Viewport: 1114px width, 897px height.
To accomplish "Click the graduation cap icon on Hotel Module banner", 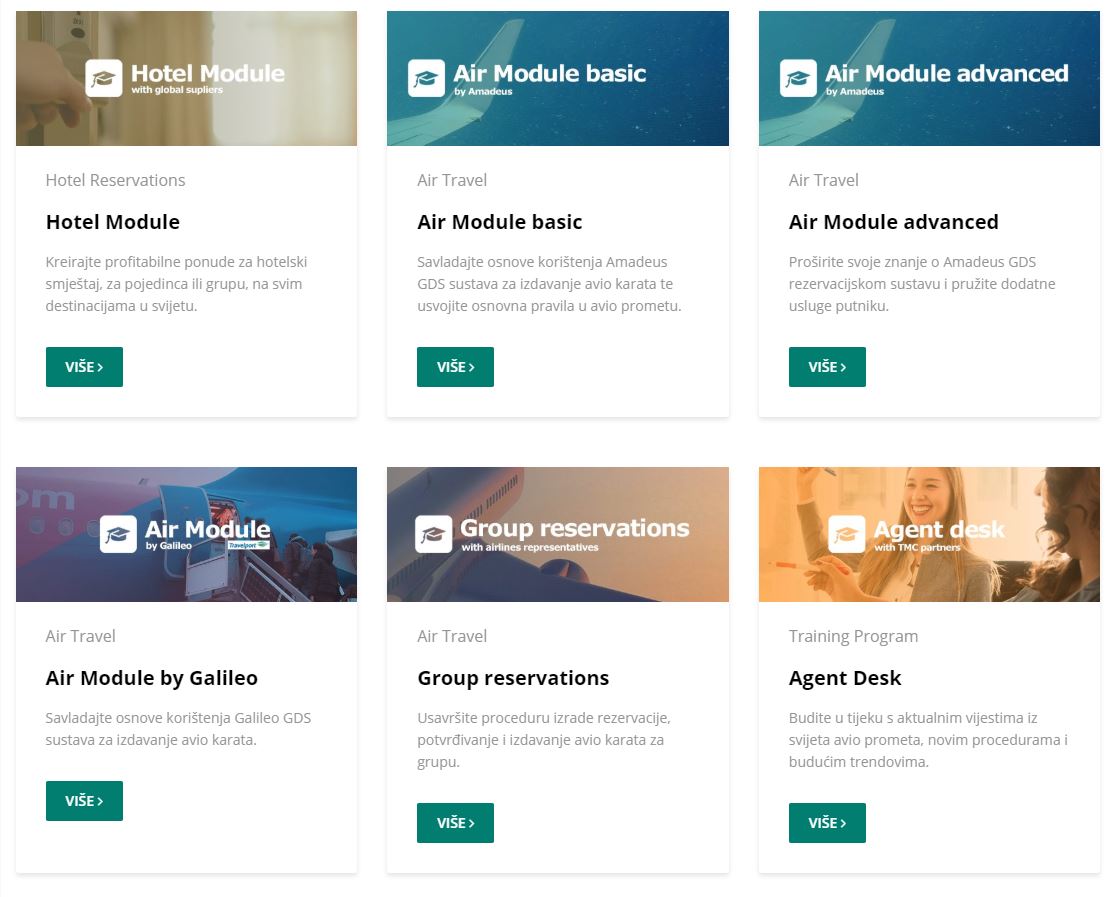I will [104, 77].
